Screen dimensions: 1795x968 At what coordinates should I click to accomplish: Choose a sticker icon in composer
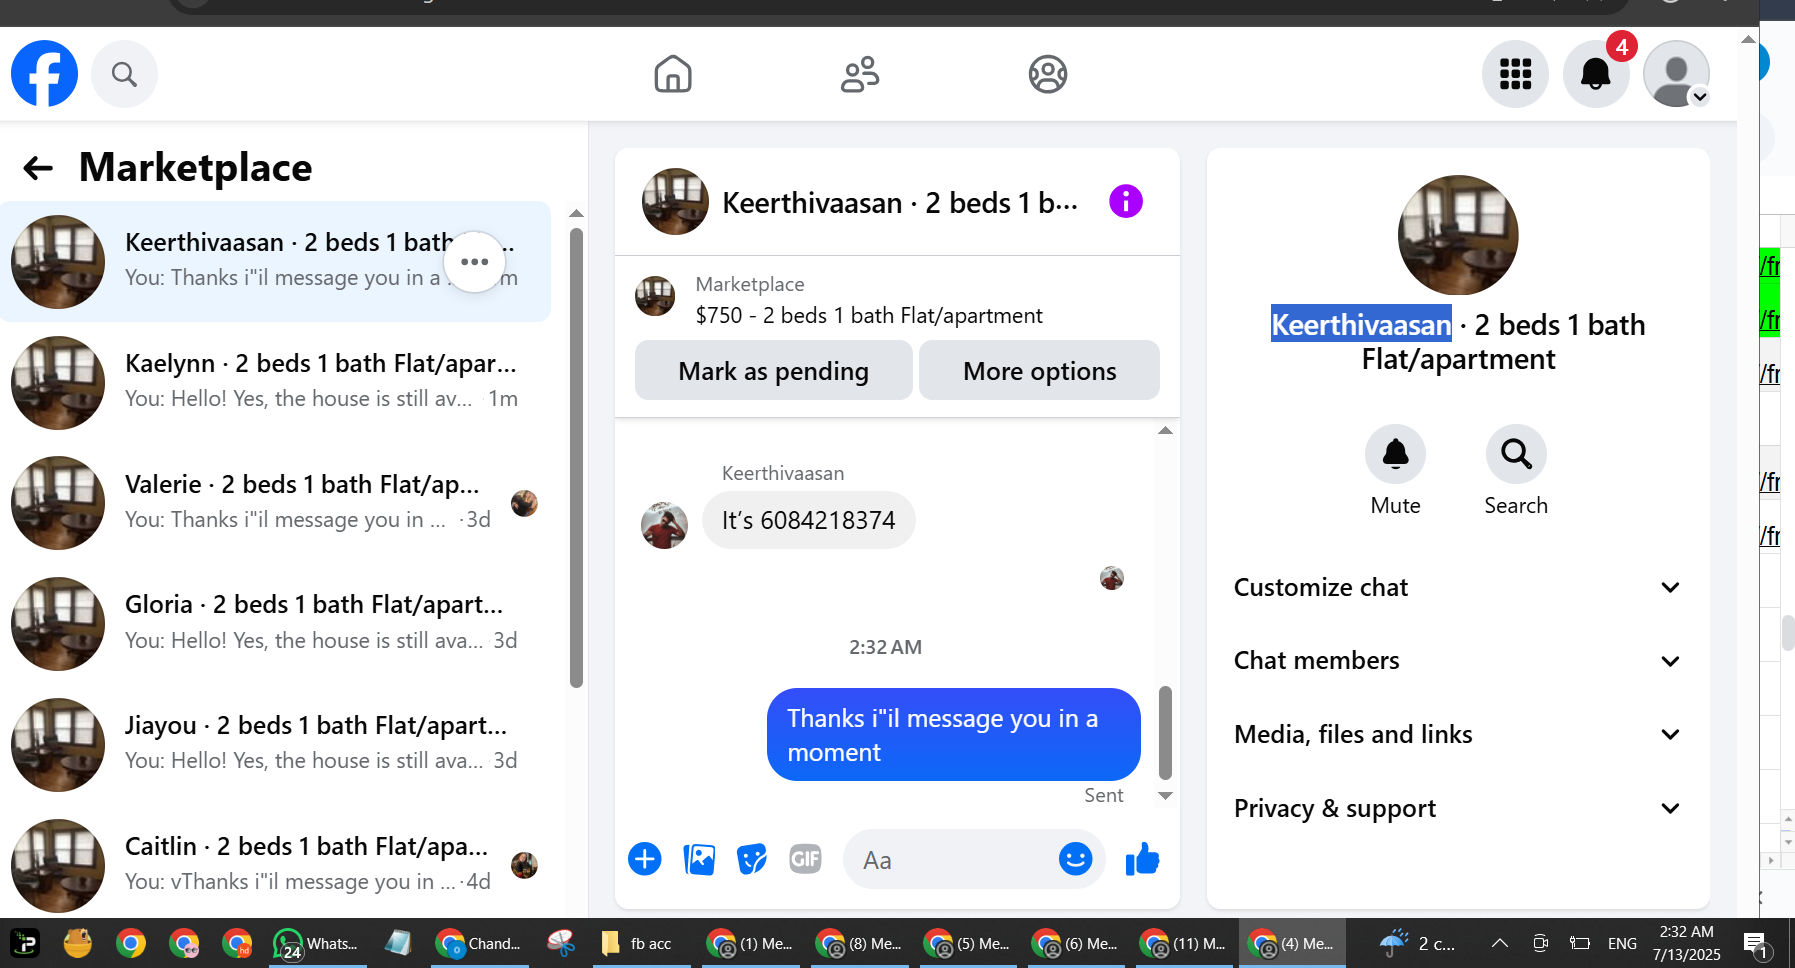point(752,859)
